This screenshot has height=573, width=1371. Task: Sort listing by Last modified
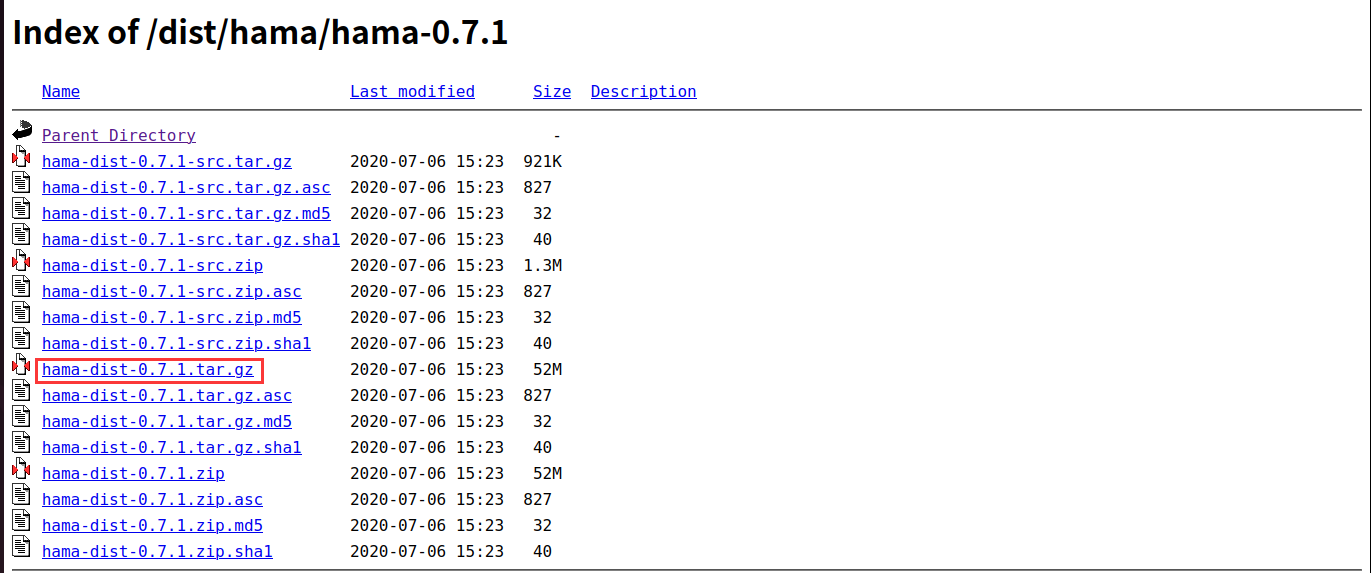point(412,91)
